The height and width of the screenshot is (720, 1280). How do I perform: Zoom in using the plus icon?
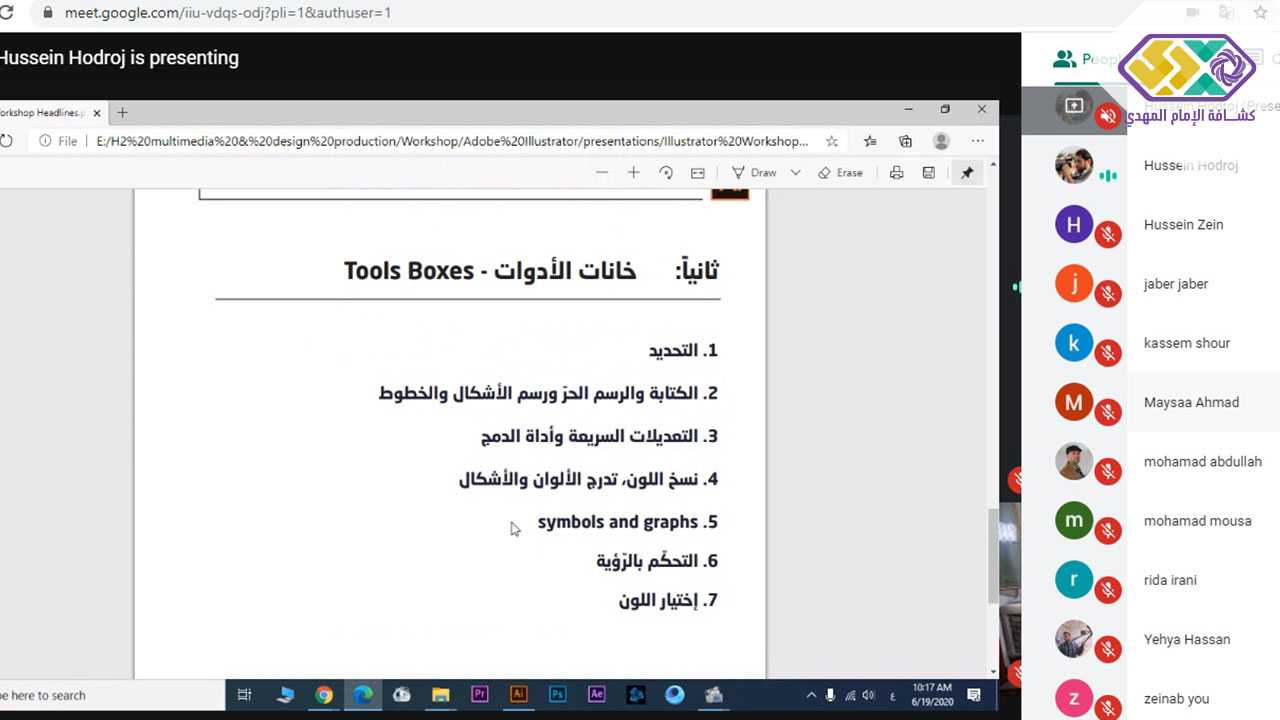coord(633,173)
